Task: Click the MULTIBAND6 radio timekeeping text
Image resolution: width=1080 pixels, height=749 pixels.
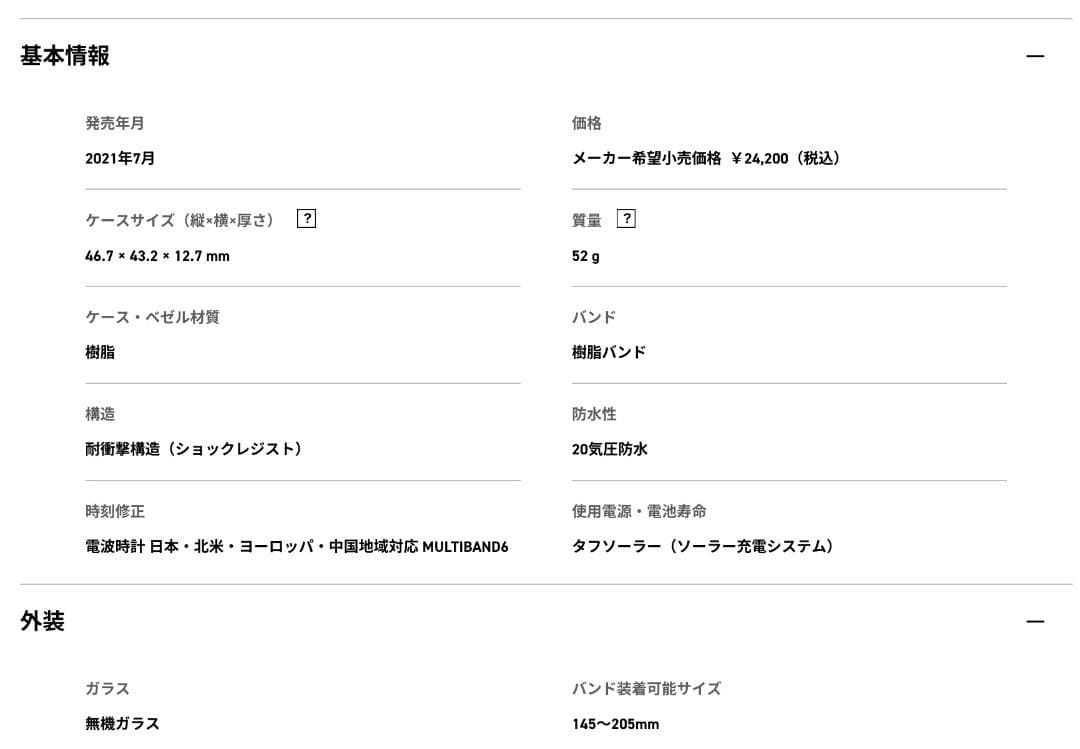Action: 298,546
